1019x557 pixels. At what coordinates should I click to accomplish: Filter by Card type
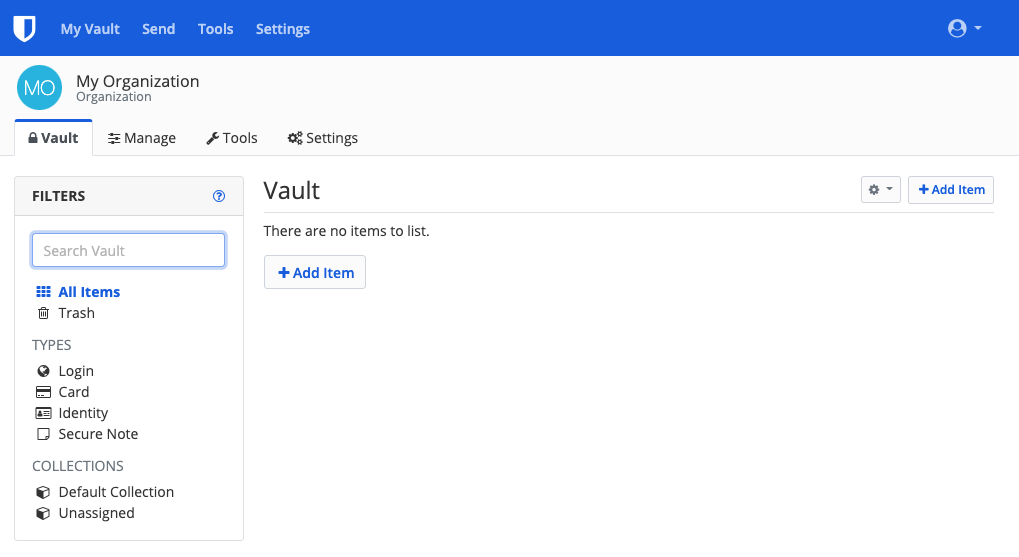[x=73, y=392]
